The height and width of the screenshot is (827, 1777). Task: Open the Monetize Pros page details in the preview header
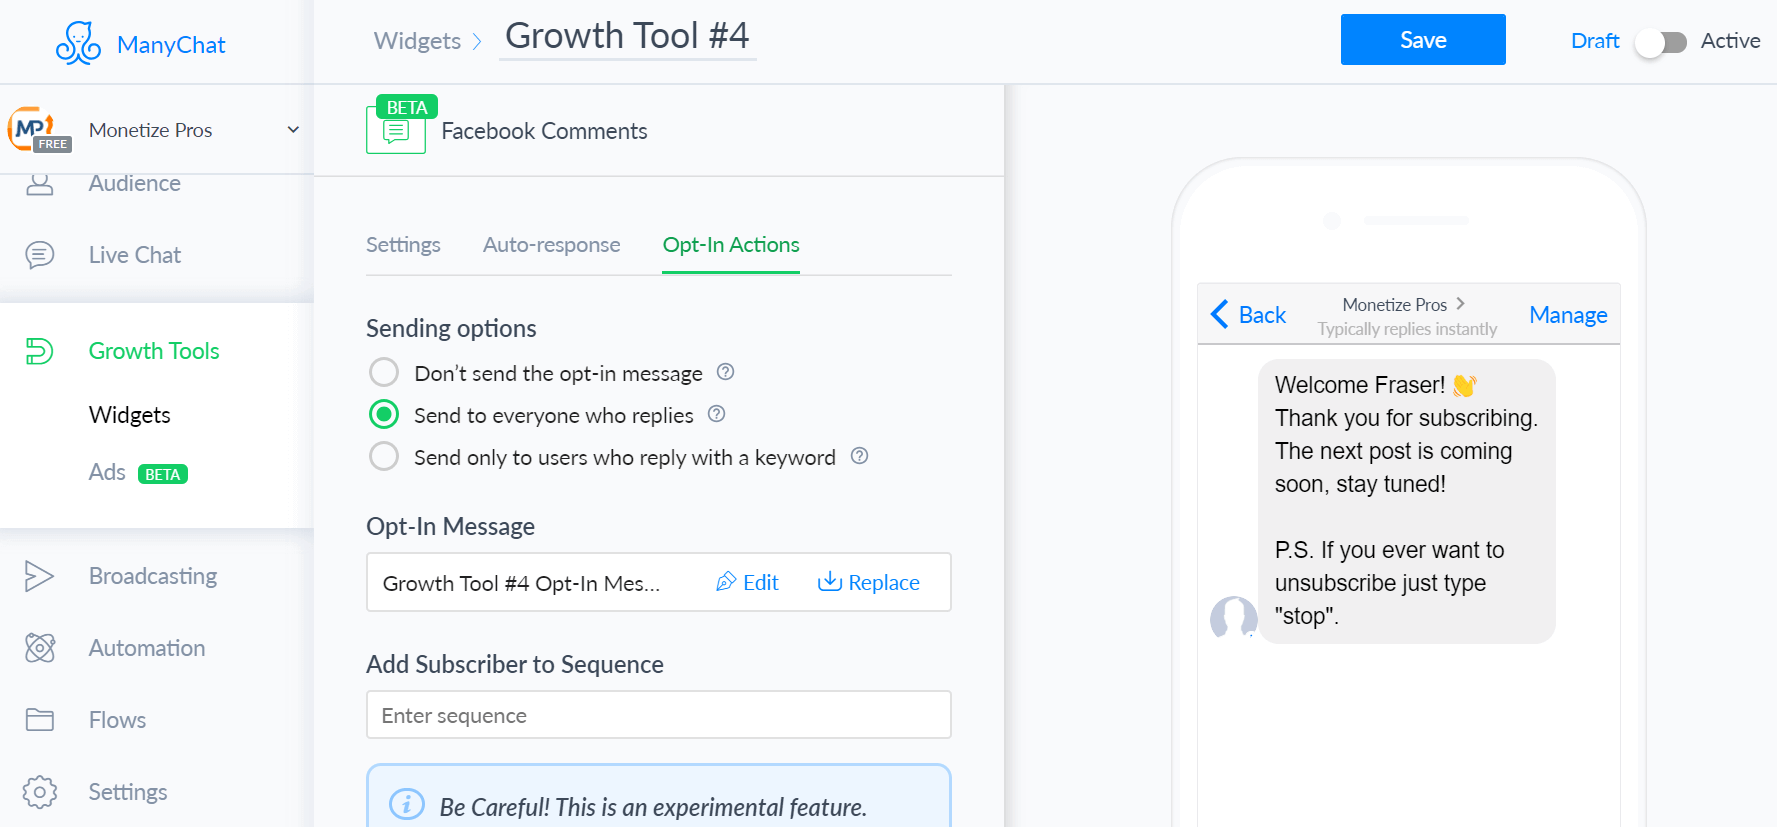coord(1403,304)
